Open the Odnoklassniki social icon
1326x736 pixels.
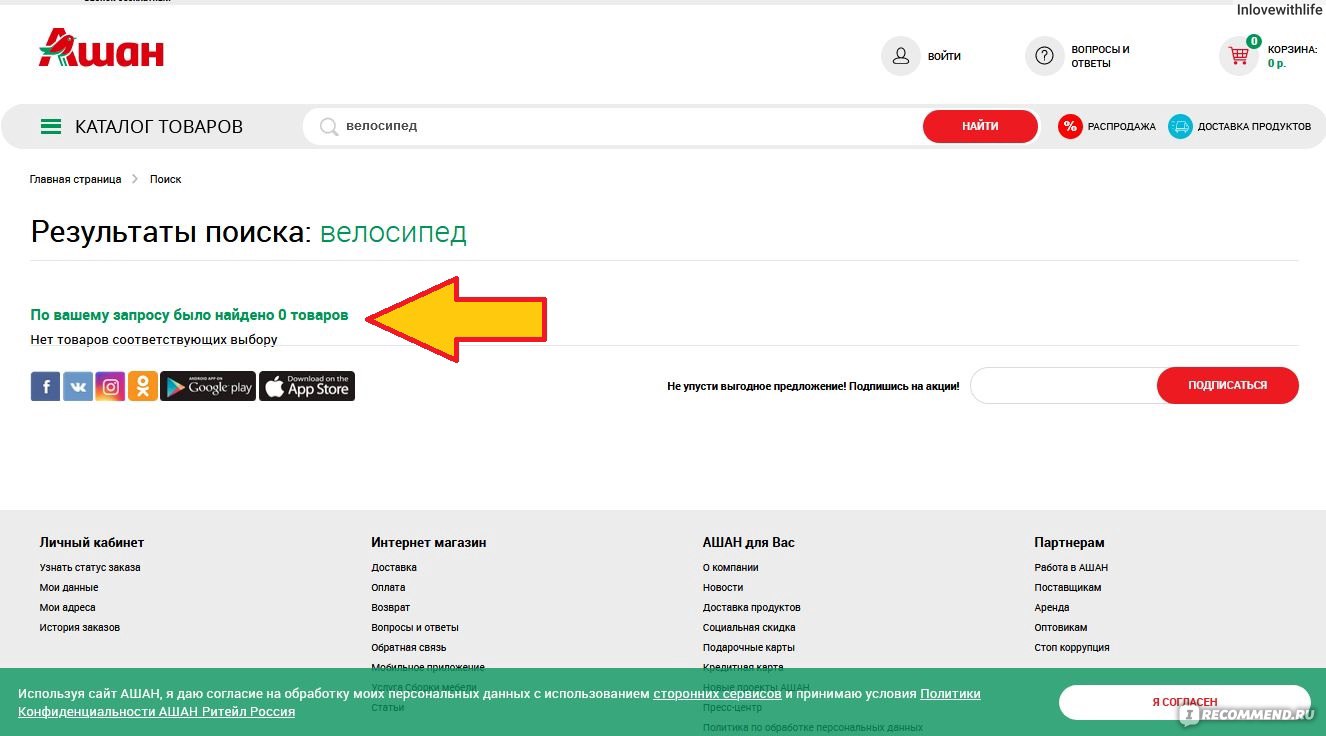(x=143, y=386)
